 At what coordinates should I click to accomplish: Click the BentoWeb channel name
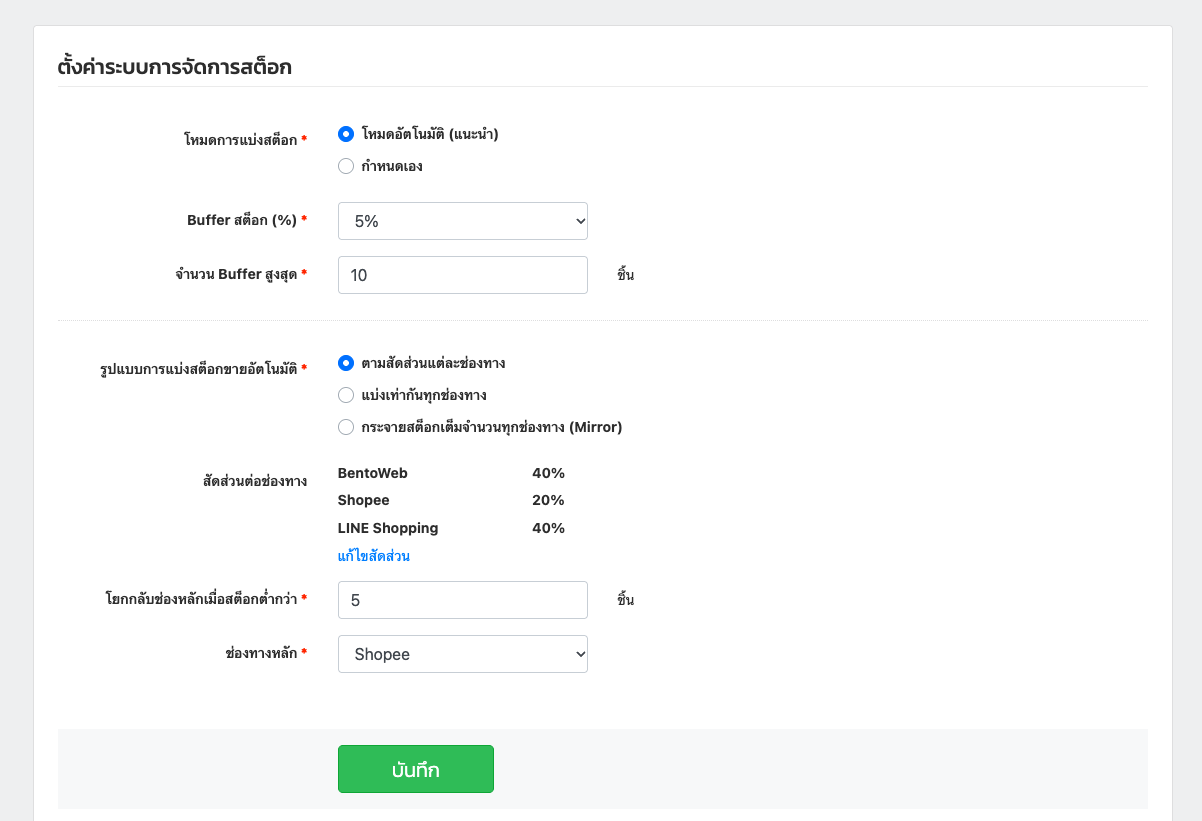click(373, 473)
